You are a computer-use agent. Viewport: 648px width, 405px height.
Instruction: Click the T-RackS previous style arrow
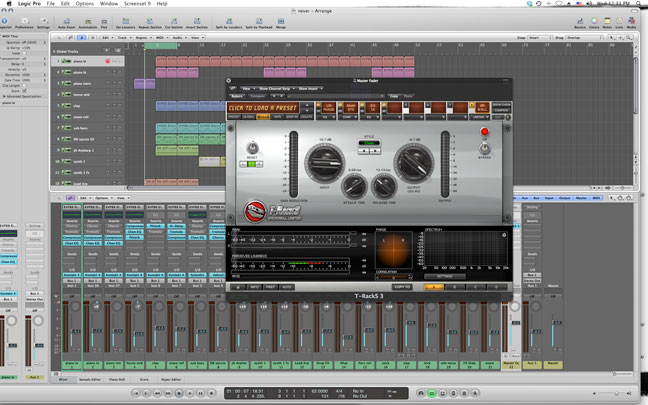pyautogui.click(x=364, y=151)
